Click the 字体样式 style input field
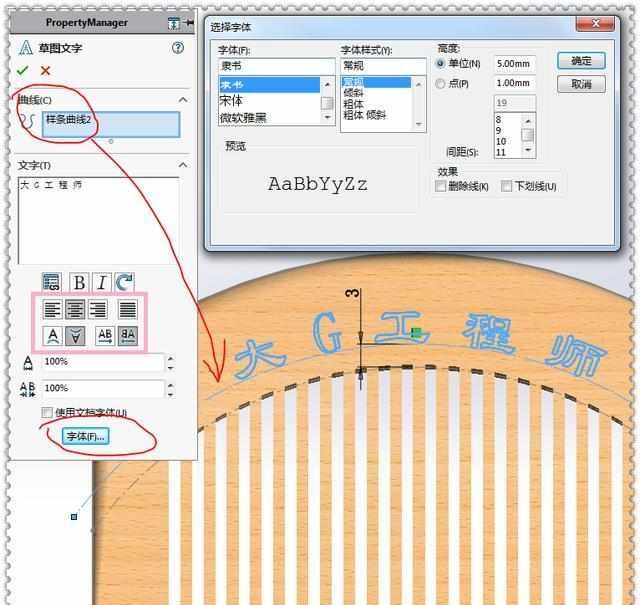This screenshot has height=605, width=640. click(x=383, y=66)
